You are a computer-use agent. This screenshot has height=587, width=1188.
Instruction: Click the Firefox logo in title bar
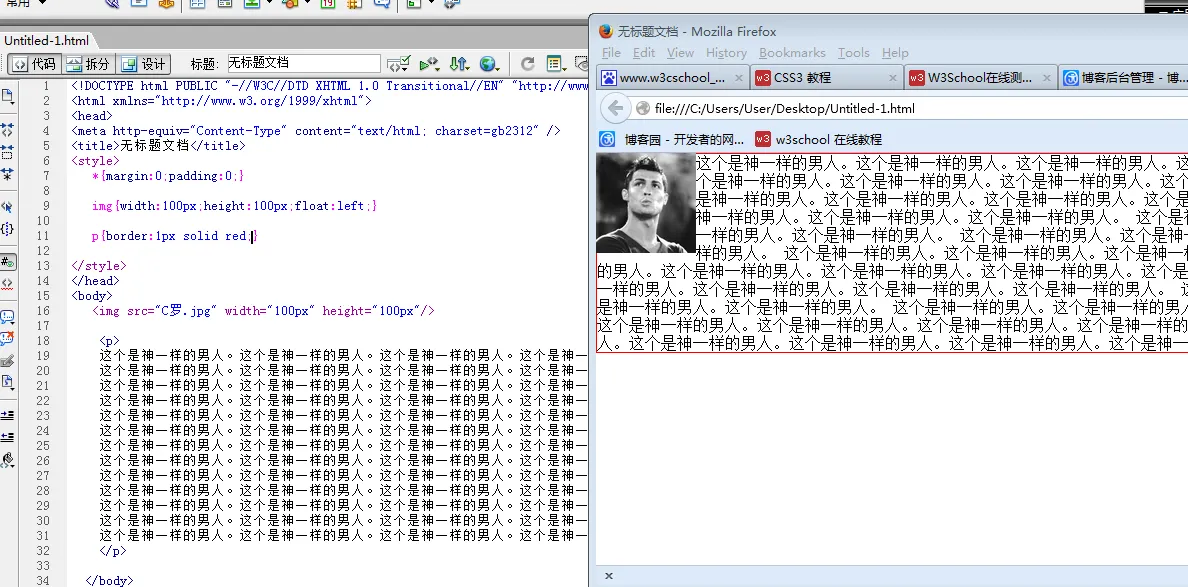tap(605, 31)
